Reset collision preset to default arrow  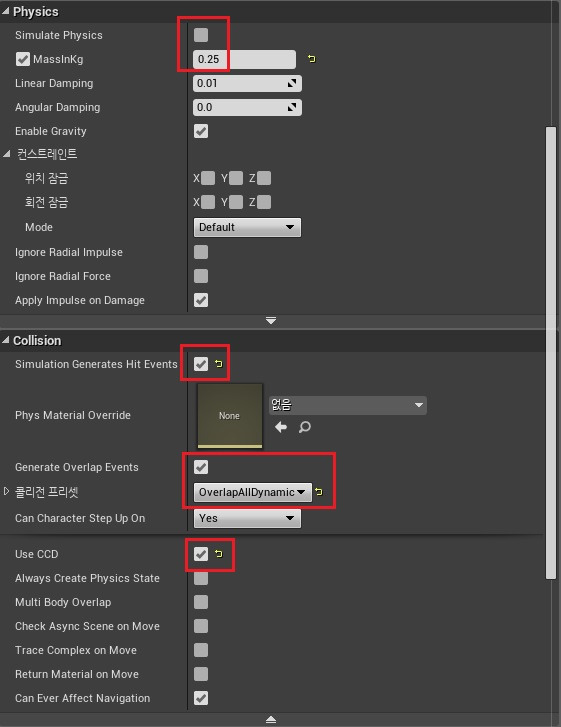pos(319,492)
